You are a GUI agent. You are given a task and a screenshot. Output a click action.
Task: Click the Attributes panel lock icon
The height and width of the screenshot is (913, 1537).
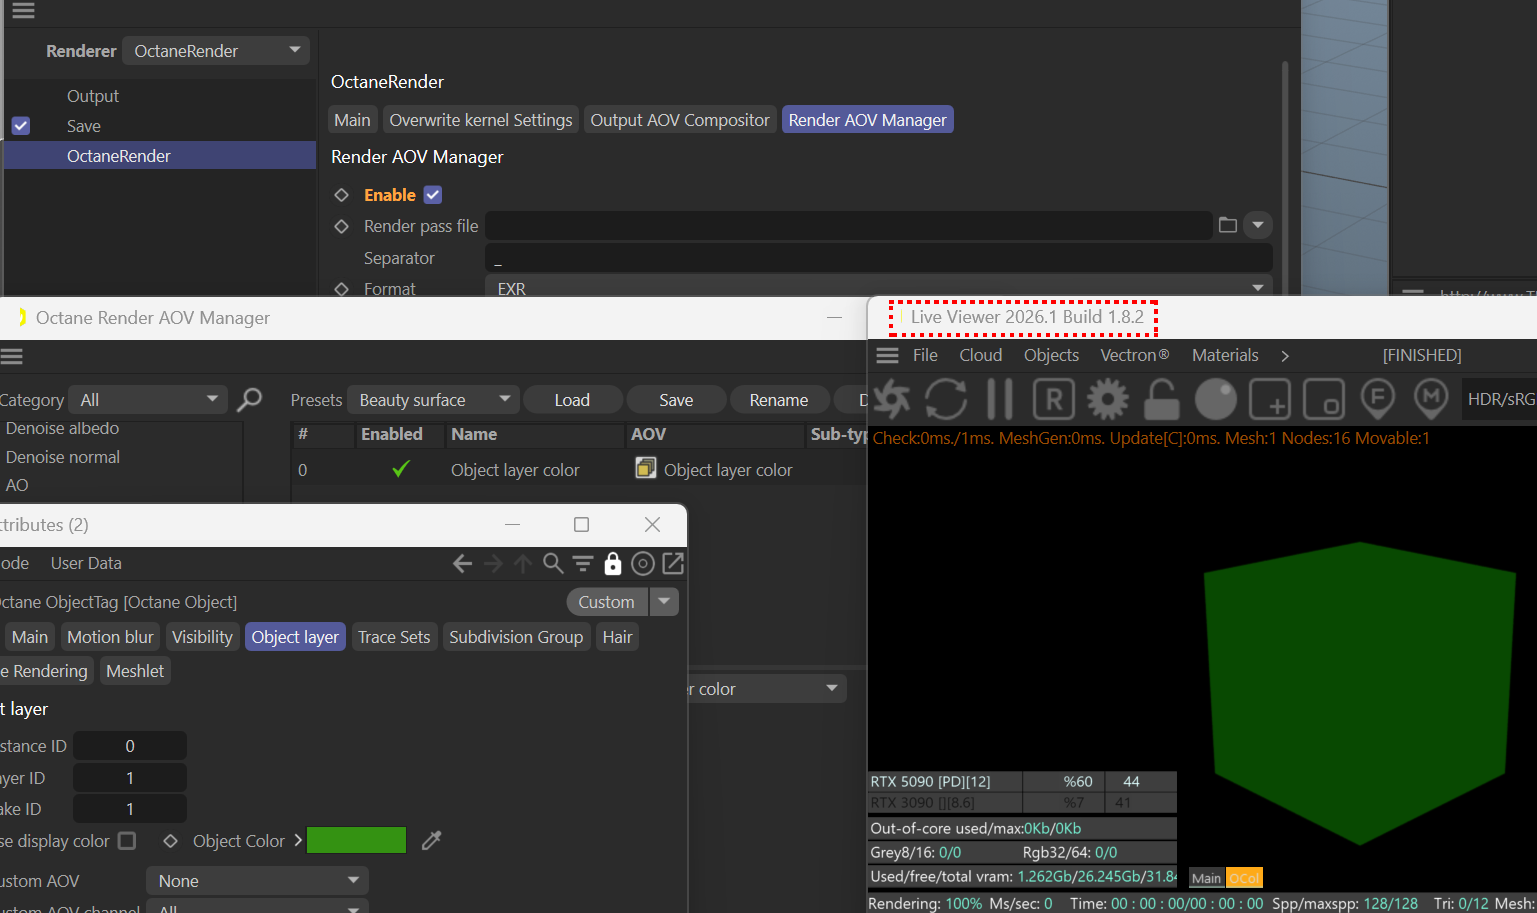(x=613, y=564)
